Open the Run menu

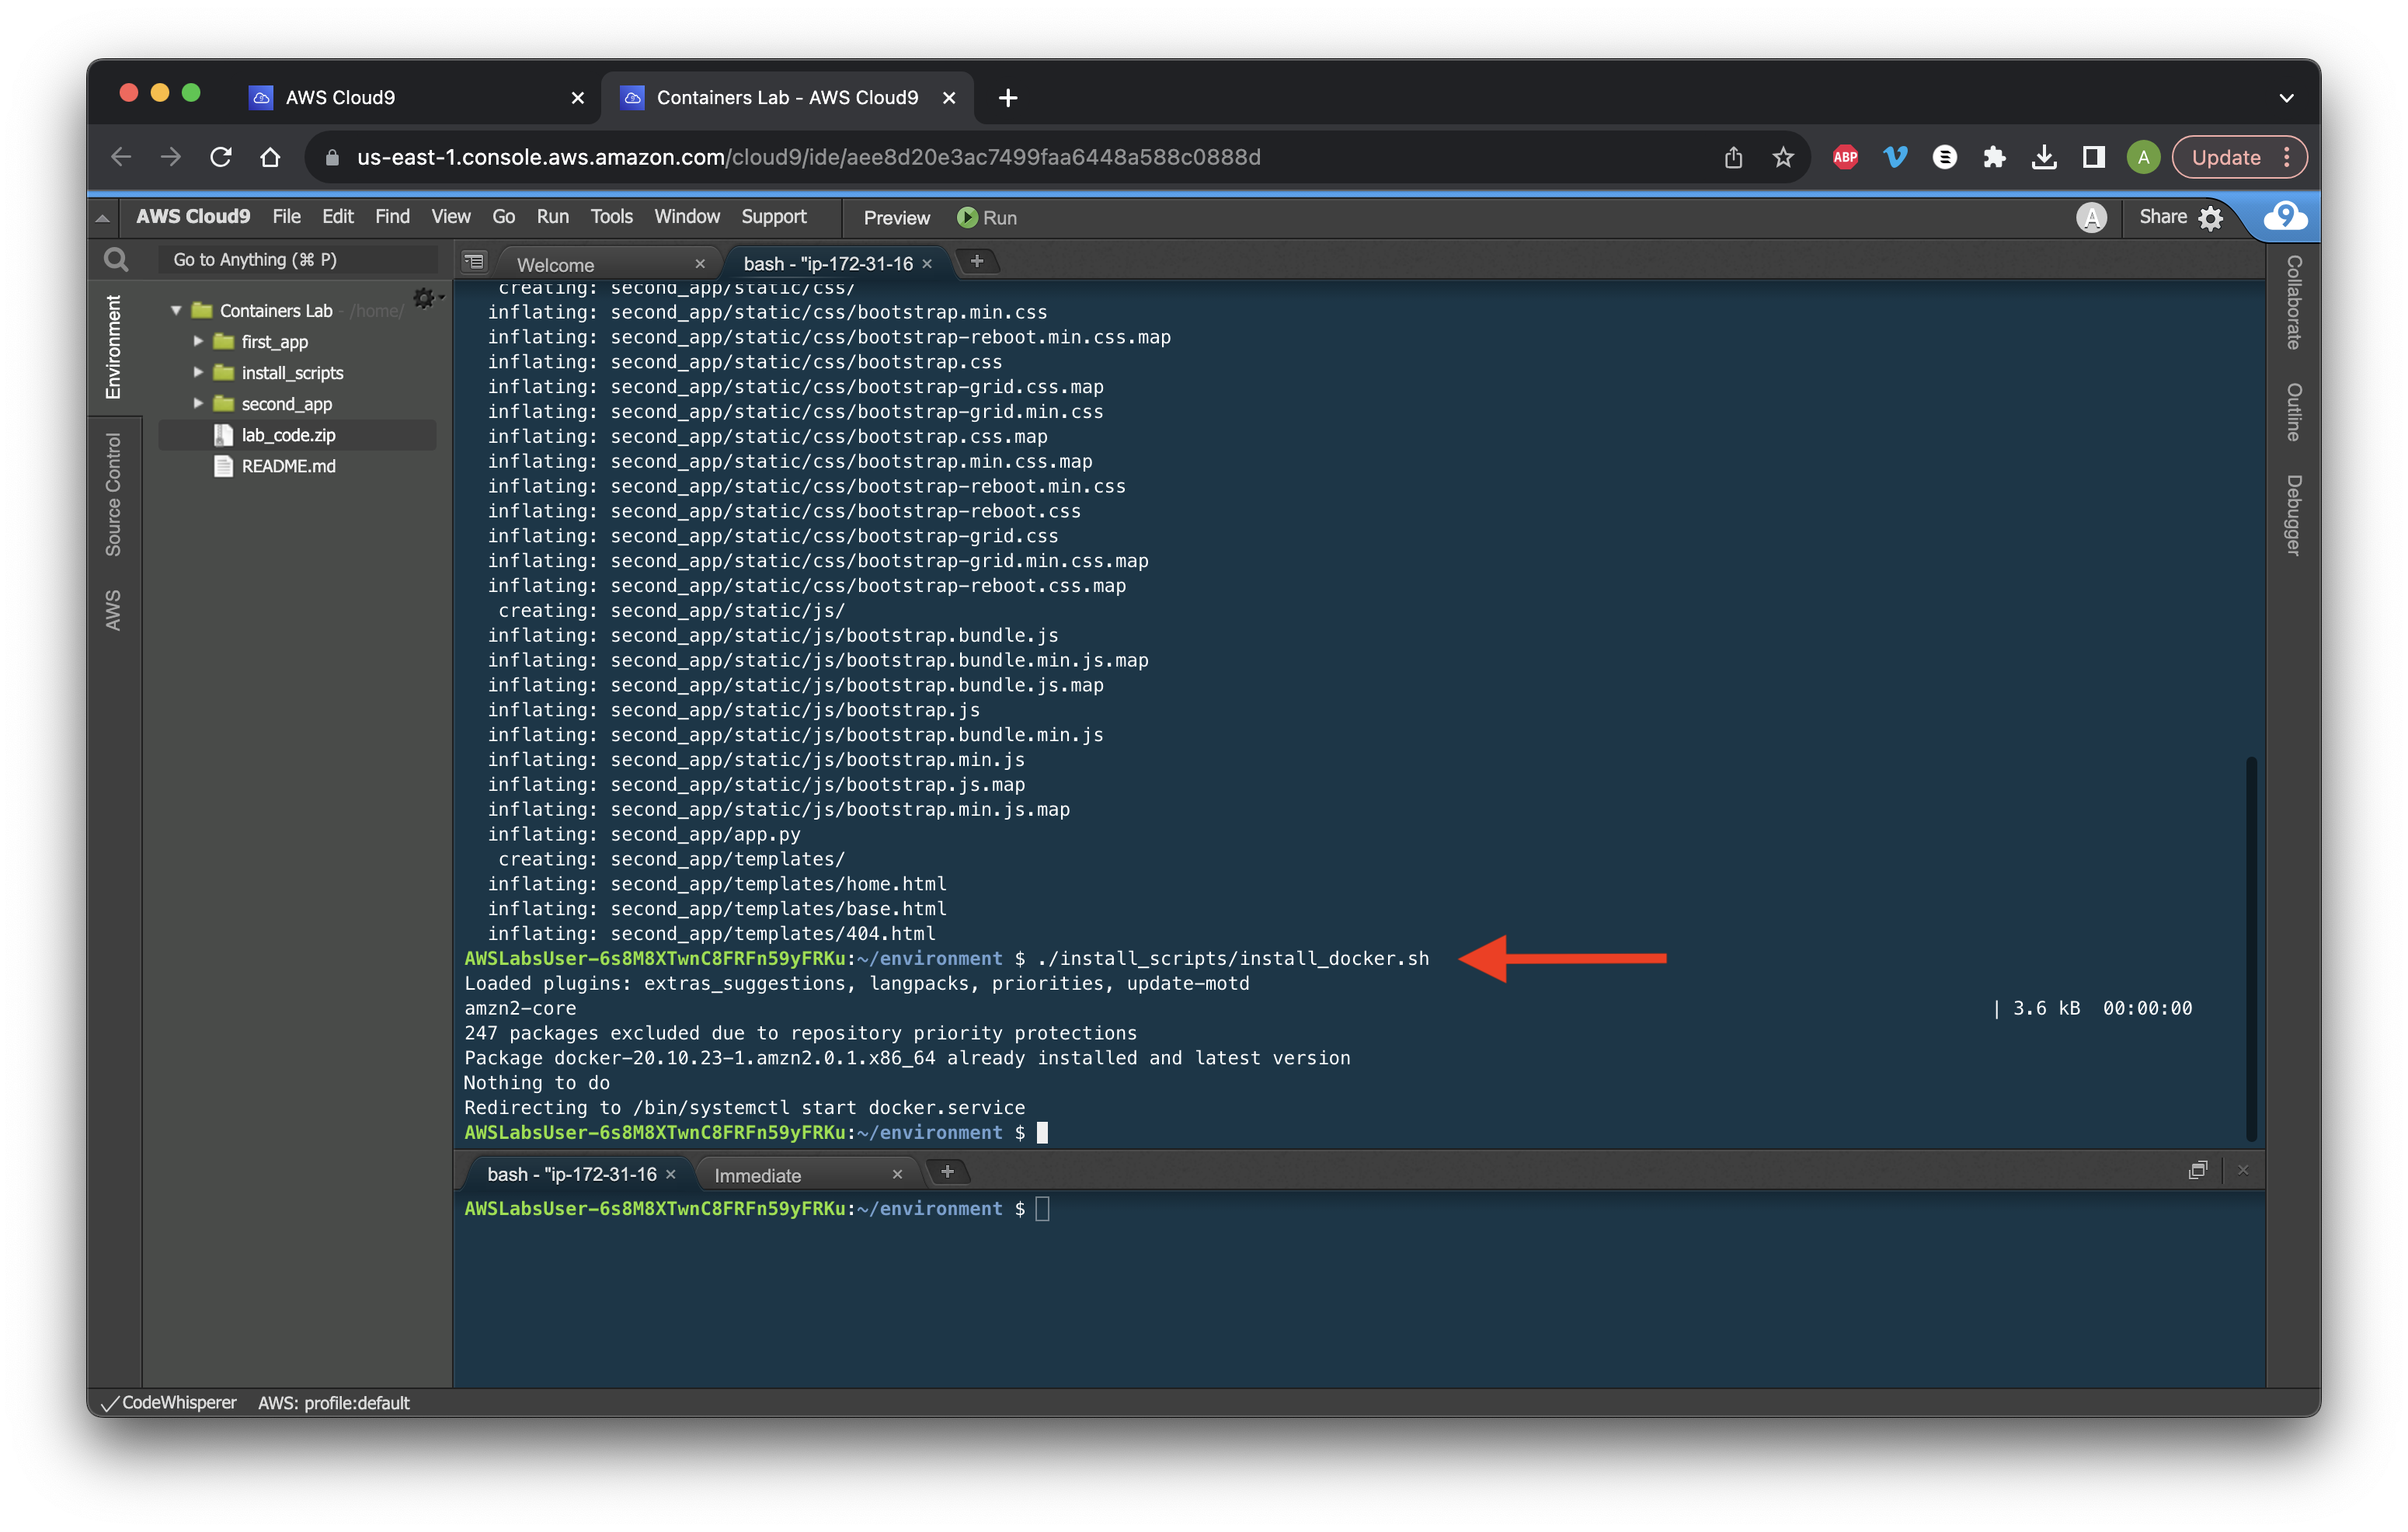[x=552, y=217]
